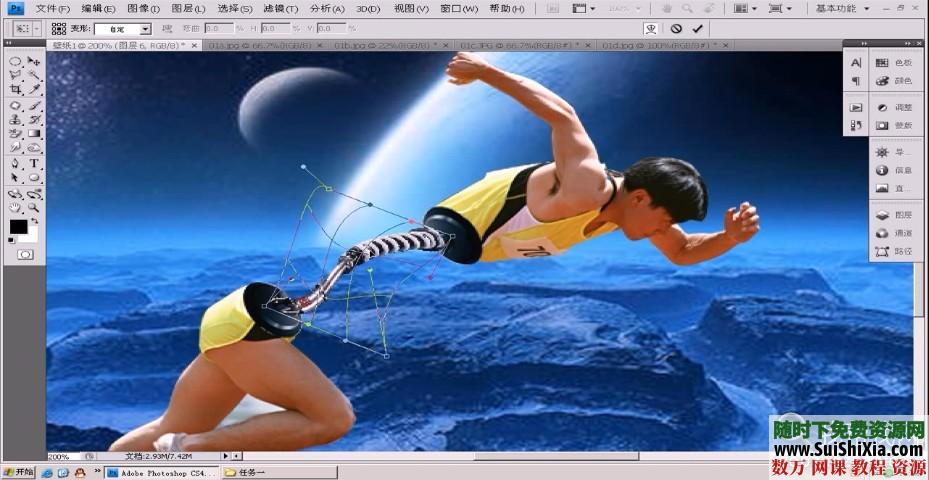Image resolution: width=929 pixels, height=480 pixels.
Task: Open the arrange documents dropdown in the top bar
Action: point(745,8)
